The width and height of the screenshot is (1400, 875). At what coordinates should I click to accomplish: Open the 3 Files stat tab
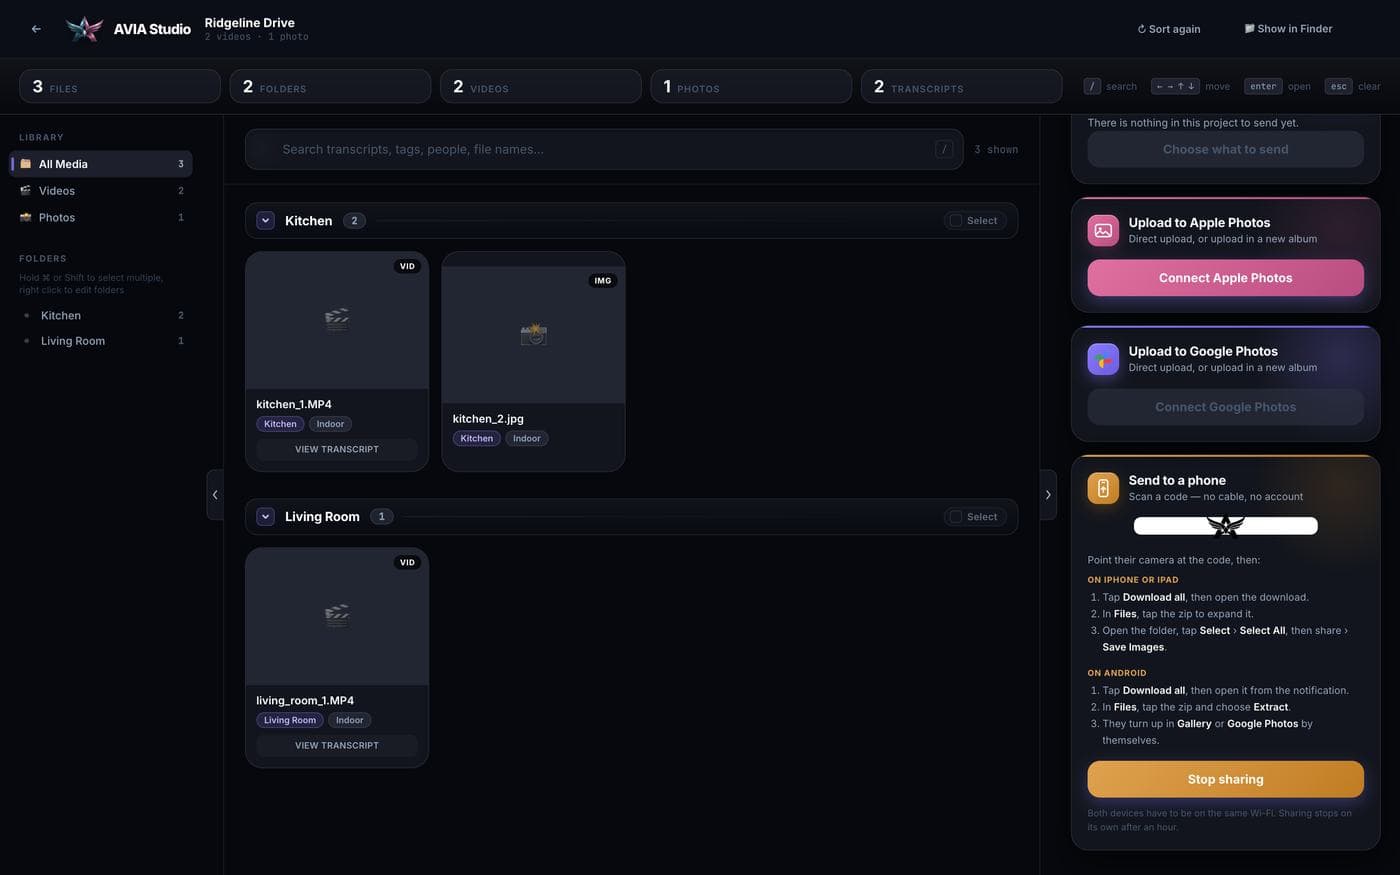[120, 86]
